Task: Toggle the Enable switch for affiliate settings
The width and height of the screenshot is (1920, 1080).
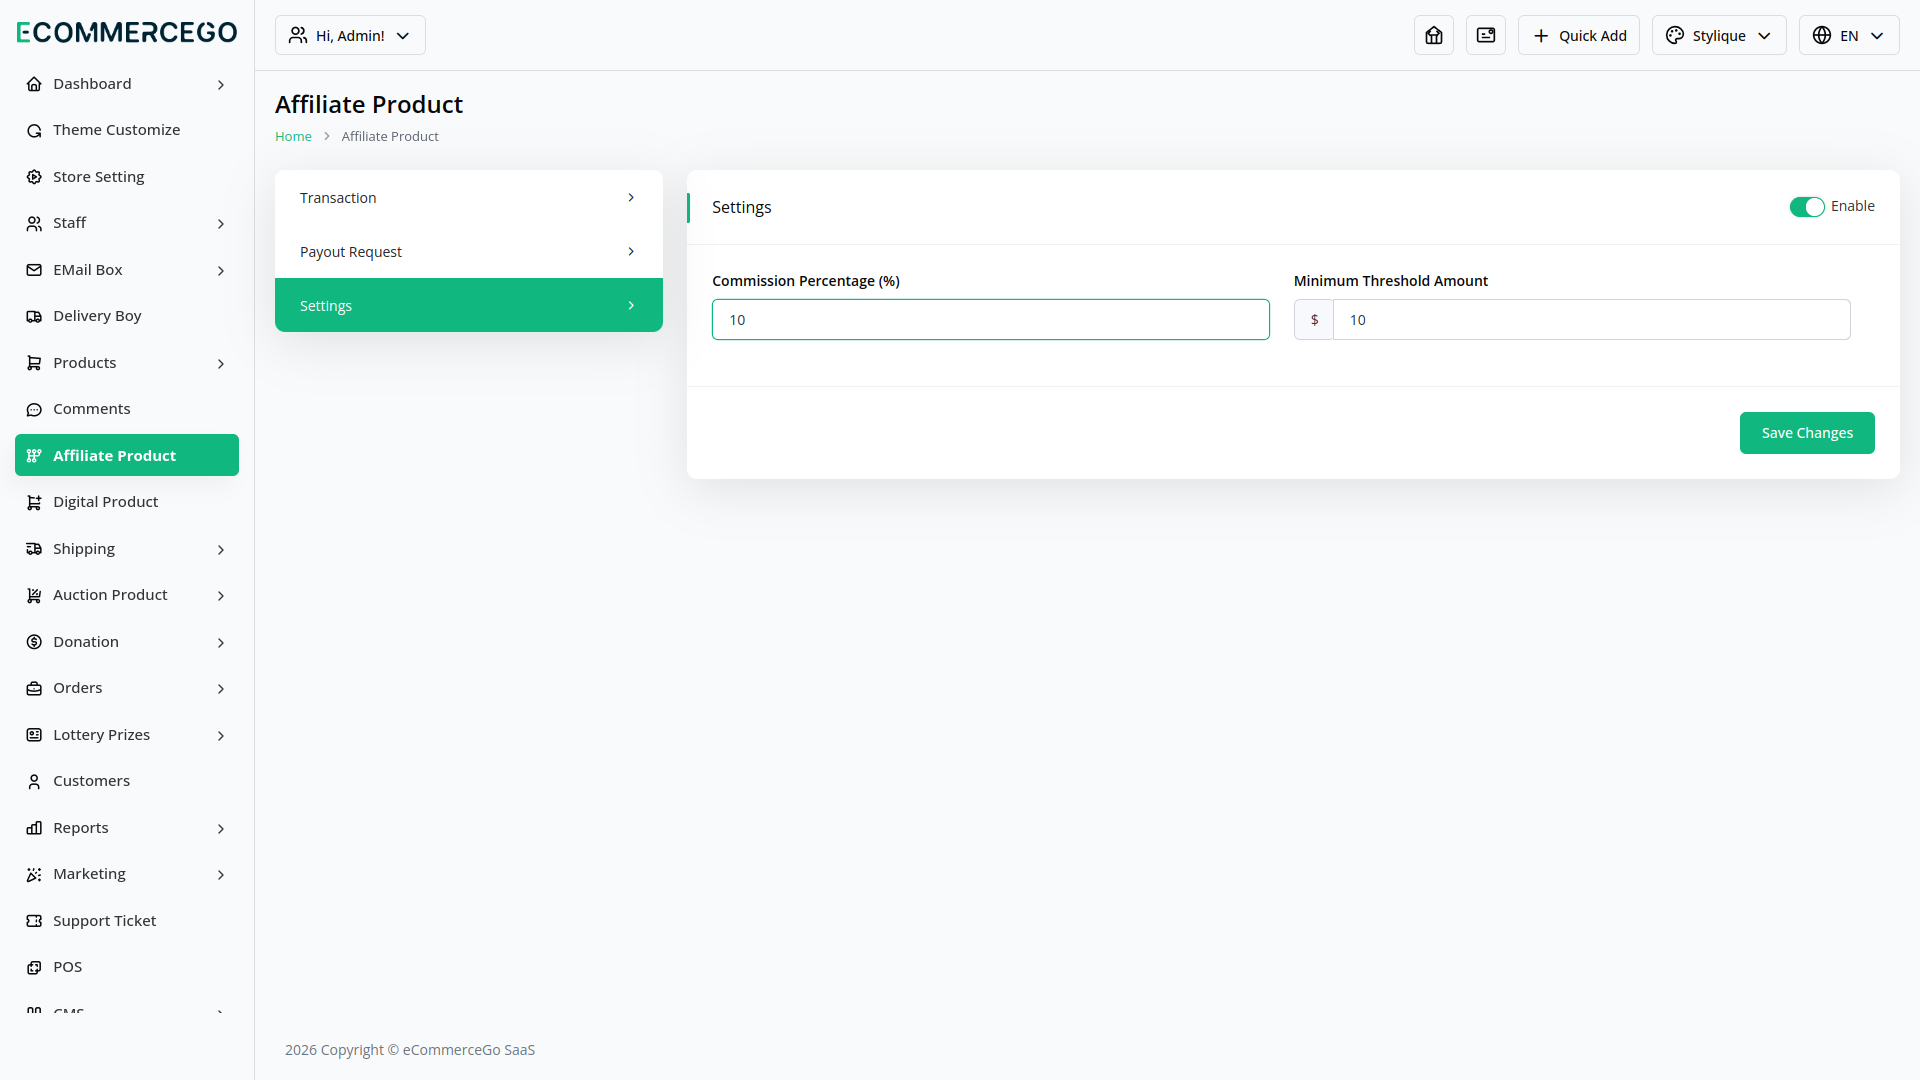Action: (1807, 207)
